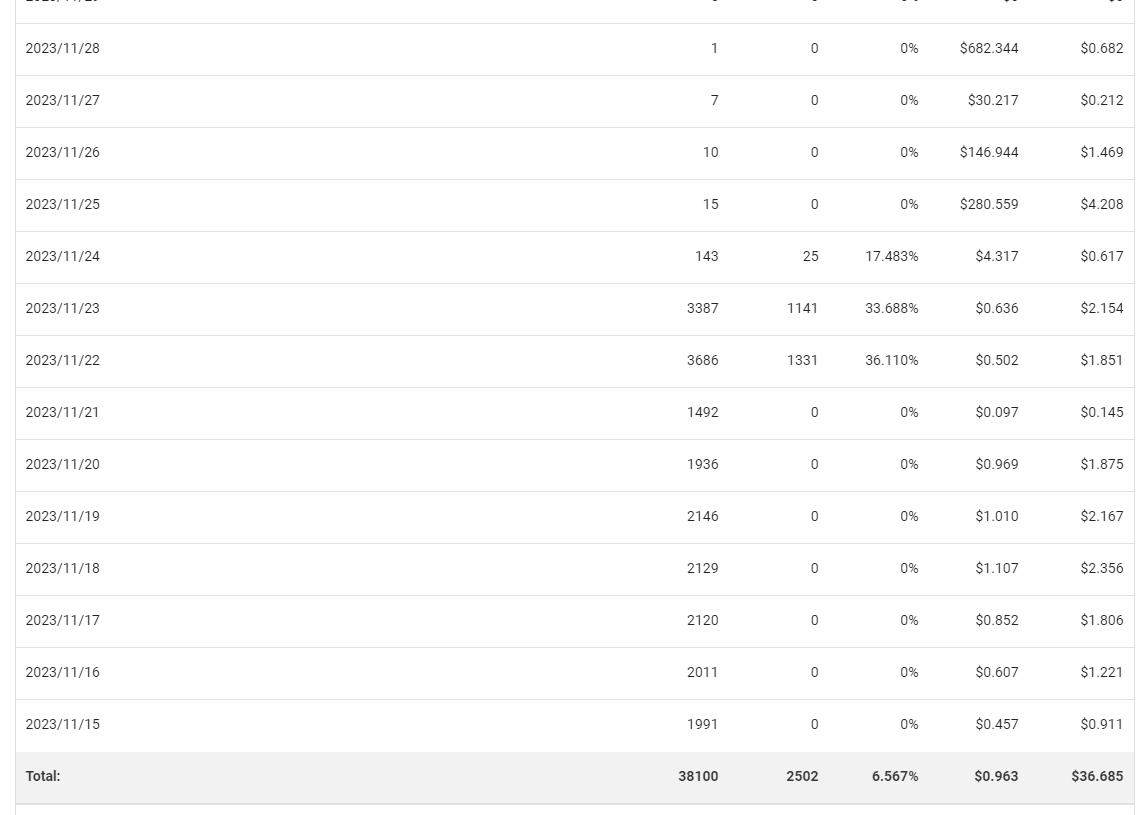
Task: Select the 2023/11/21 date row
Action: pyautogui.click(x=63, y=412)
